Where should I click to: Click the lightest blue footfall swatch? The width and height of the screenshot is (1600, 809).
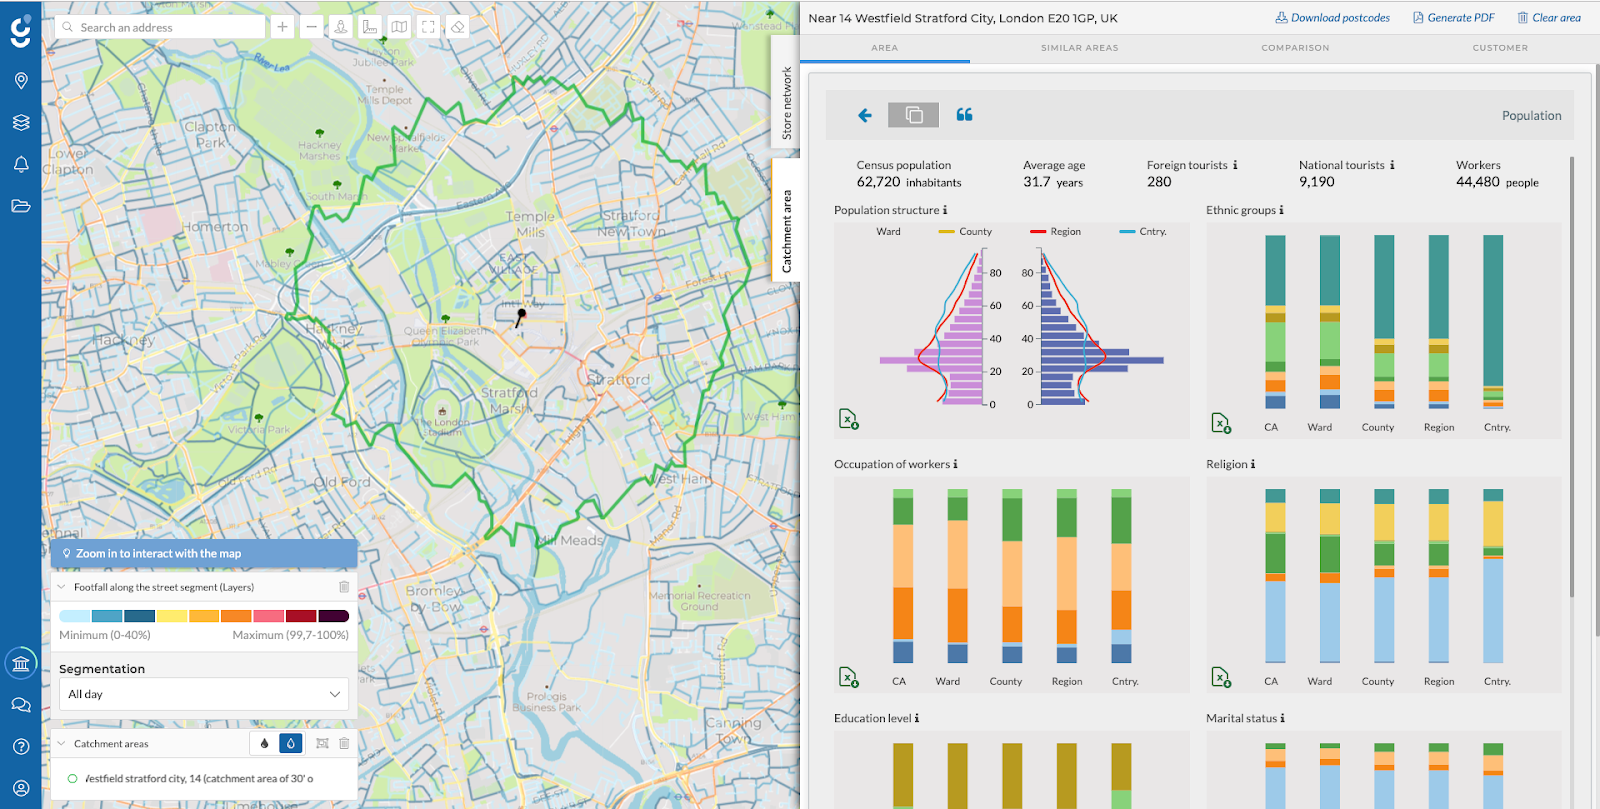click(x=75, y=616)
